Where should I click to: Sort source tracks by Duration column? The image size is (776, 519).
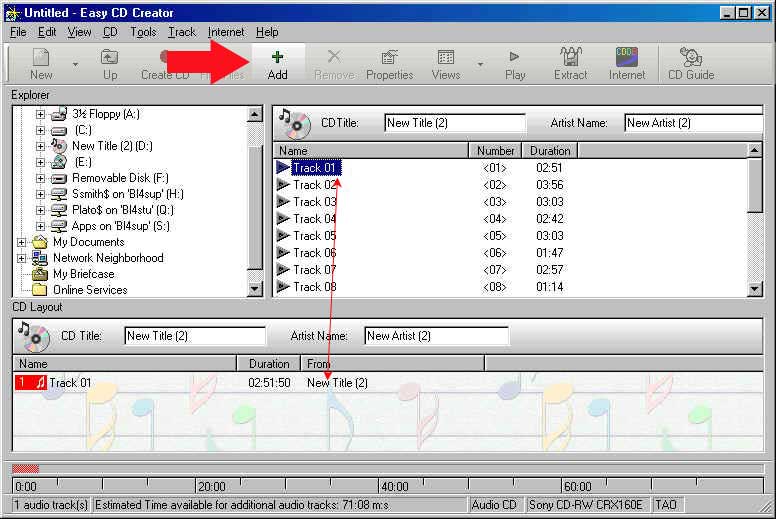[x=549, y=150]
